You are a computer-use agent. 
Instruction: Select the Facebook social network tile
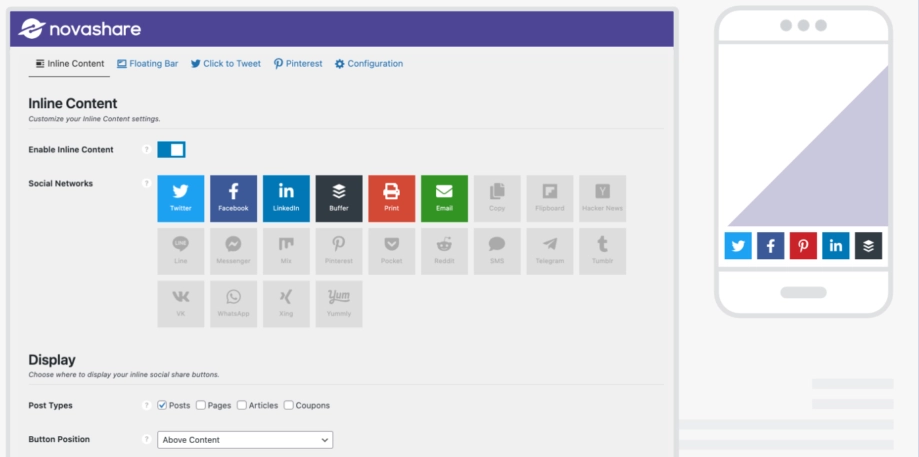pyautogui.click(x=233, y=199)
